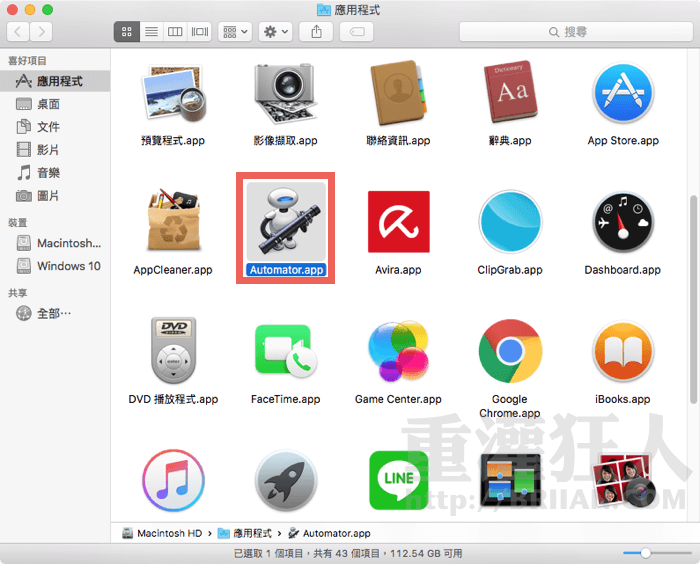Select the App Store.app icon
This screenshot has width=700, height=564.
(x=623, y=93)
